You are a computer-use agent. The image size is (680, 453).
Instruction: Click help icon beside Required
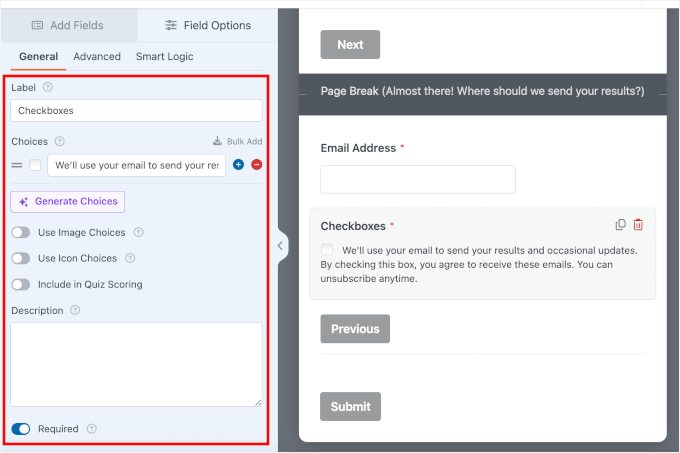coord(92,429)
